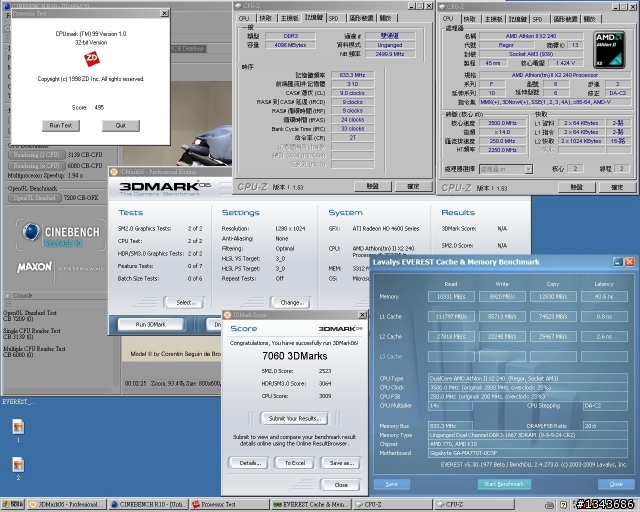Close the CPUmark Processor Test window
The width and height of the screenshot is (640, 512).
pyautogui.click(x=164, y=13)
